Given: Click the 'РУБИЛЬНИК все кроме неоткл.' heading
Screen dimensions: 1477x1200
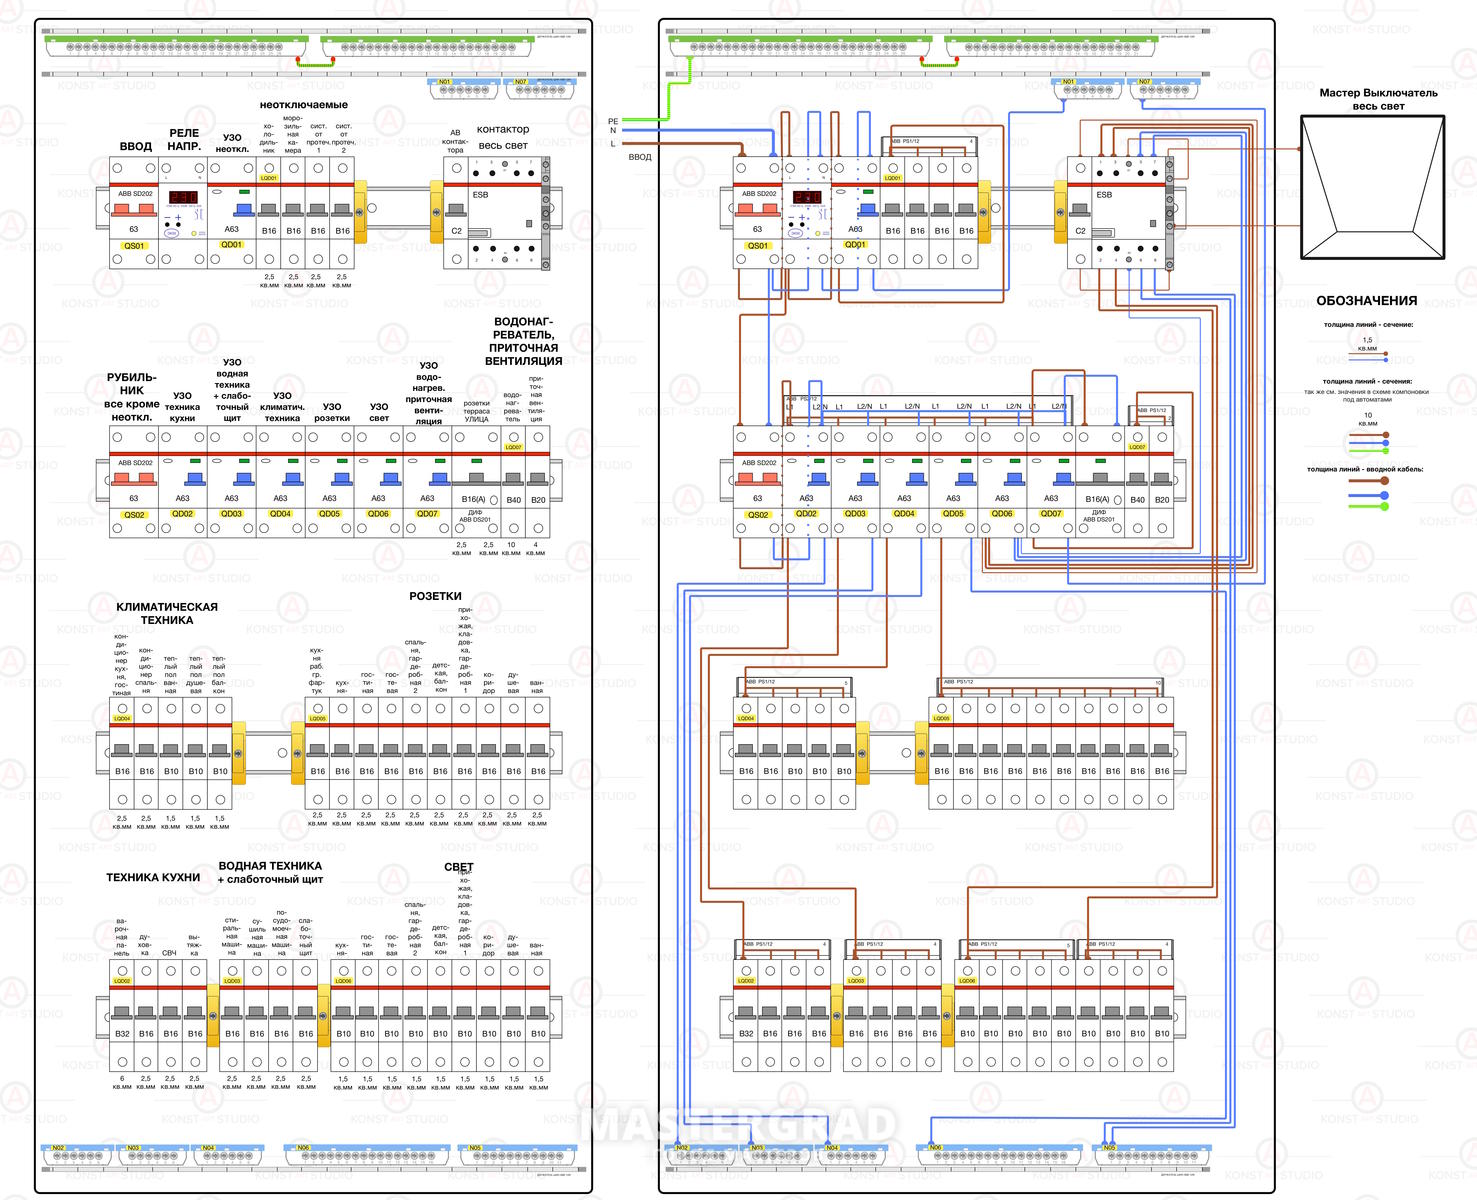Looking at the screenshot, I should click(x=132, y=397).
